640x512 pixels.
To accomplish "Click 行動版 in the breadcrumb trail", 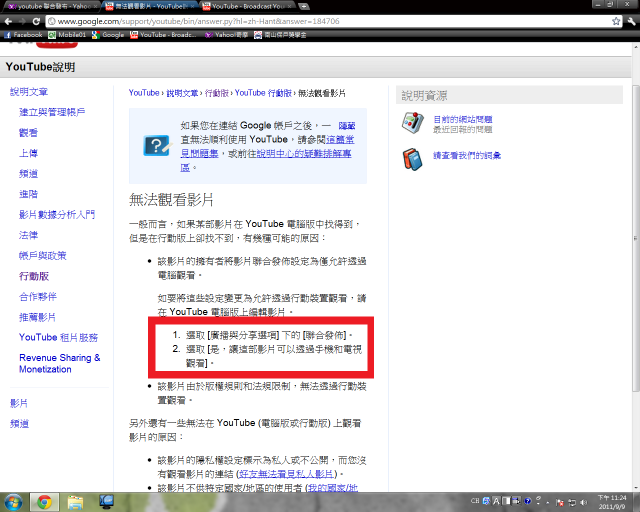I will [x=217, y=93].
